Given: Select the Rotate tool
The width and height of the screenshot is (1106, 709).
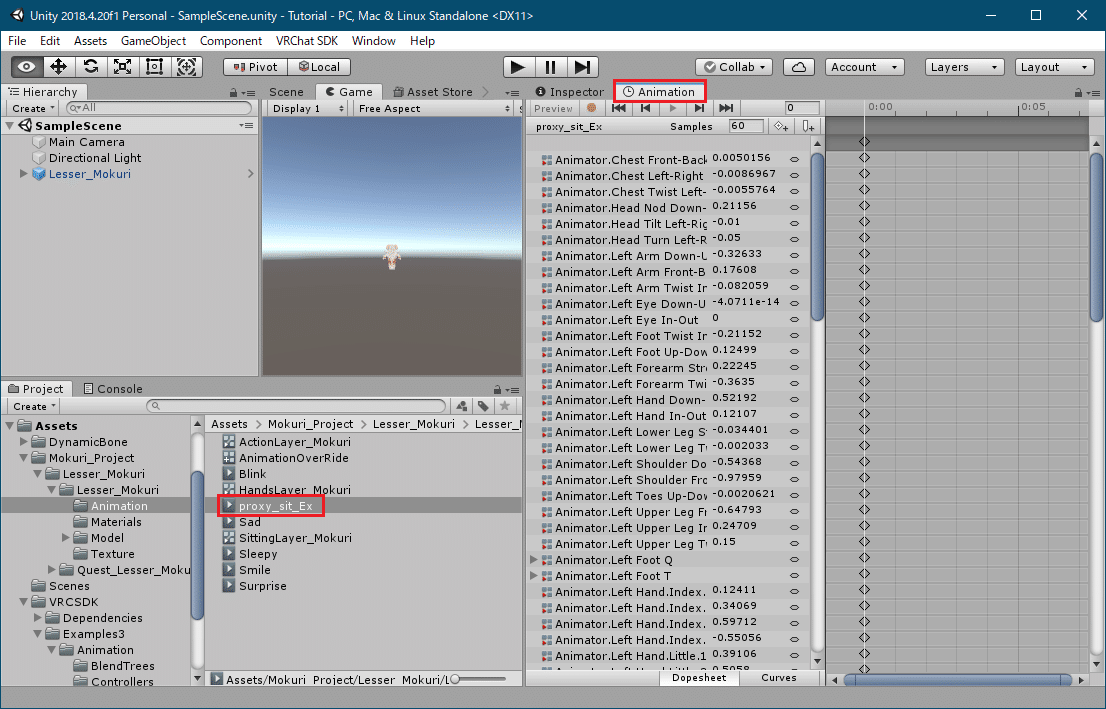Looking at the screenshot, I should (x=90, y=67).
